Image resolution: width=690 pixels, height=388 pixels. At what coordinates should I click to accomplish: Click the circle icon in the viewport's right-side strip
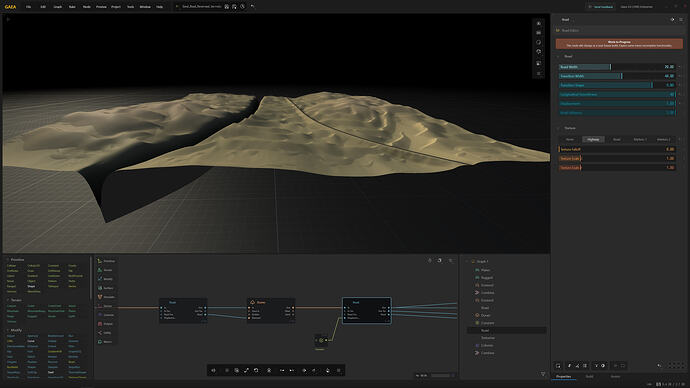(x=539, y=42)
